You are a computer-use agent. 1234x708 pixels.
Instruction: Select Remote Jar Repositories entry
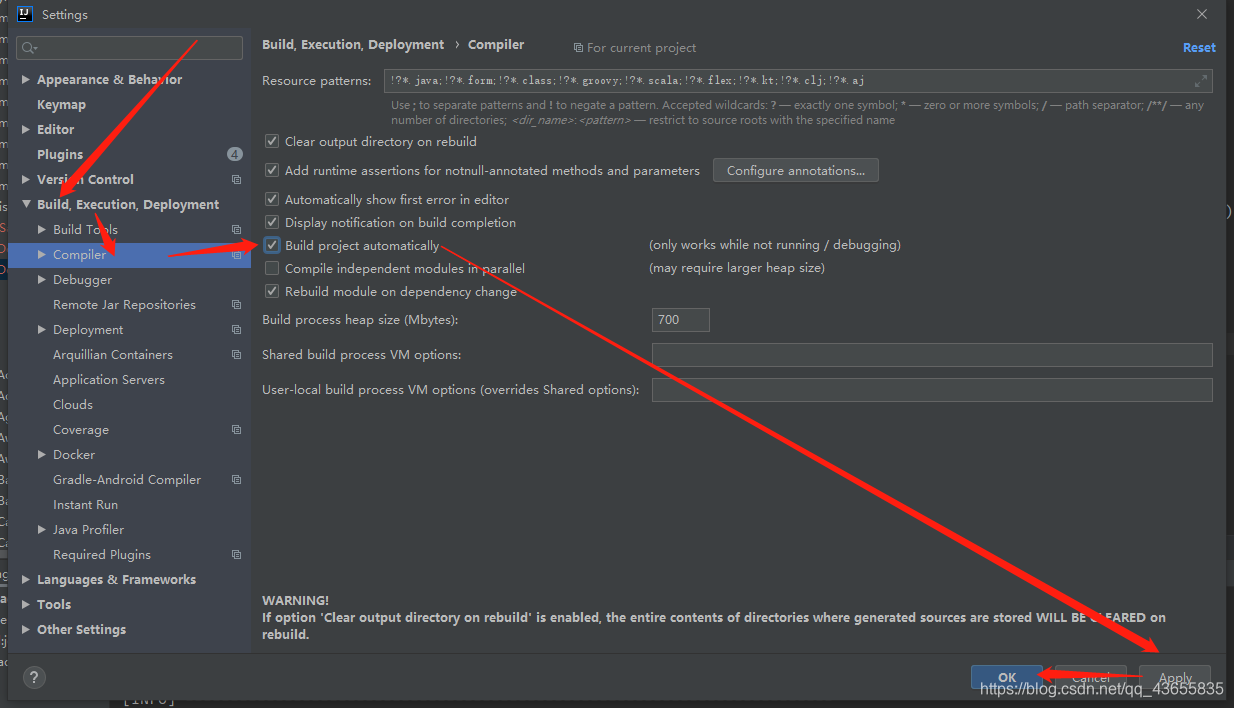[124, 305]
